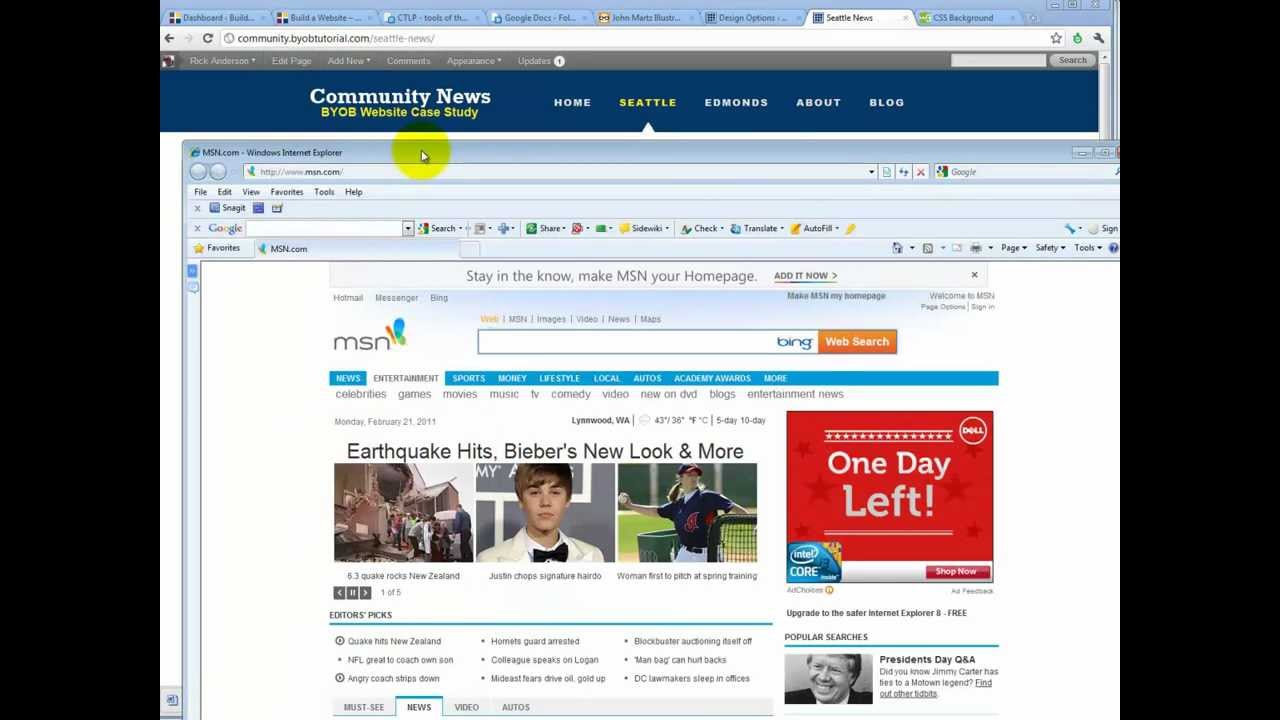The image size is (1280, 720).
Task: Click the Google toolbar highlighter pen icon
Action: [x=850, y=228]
